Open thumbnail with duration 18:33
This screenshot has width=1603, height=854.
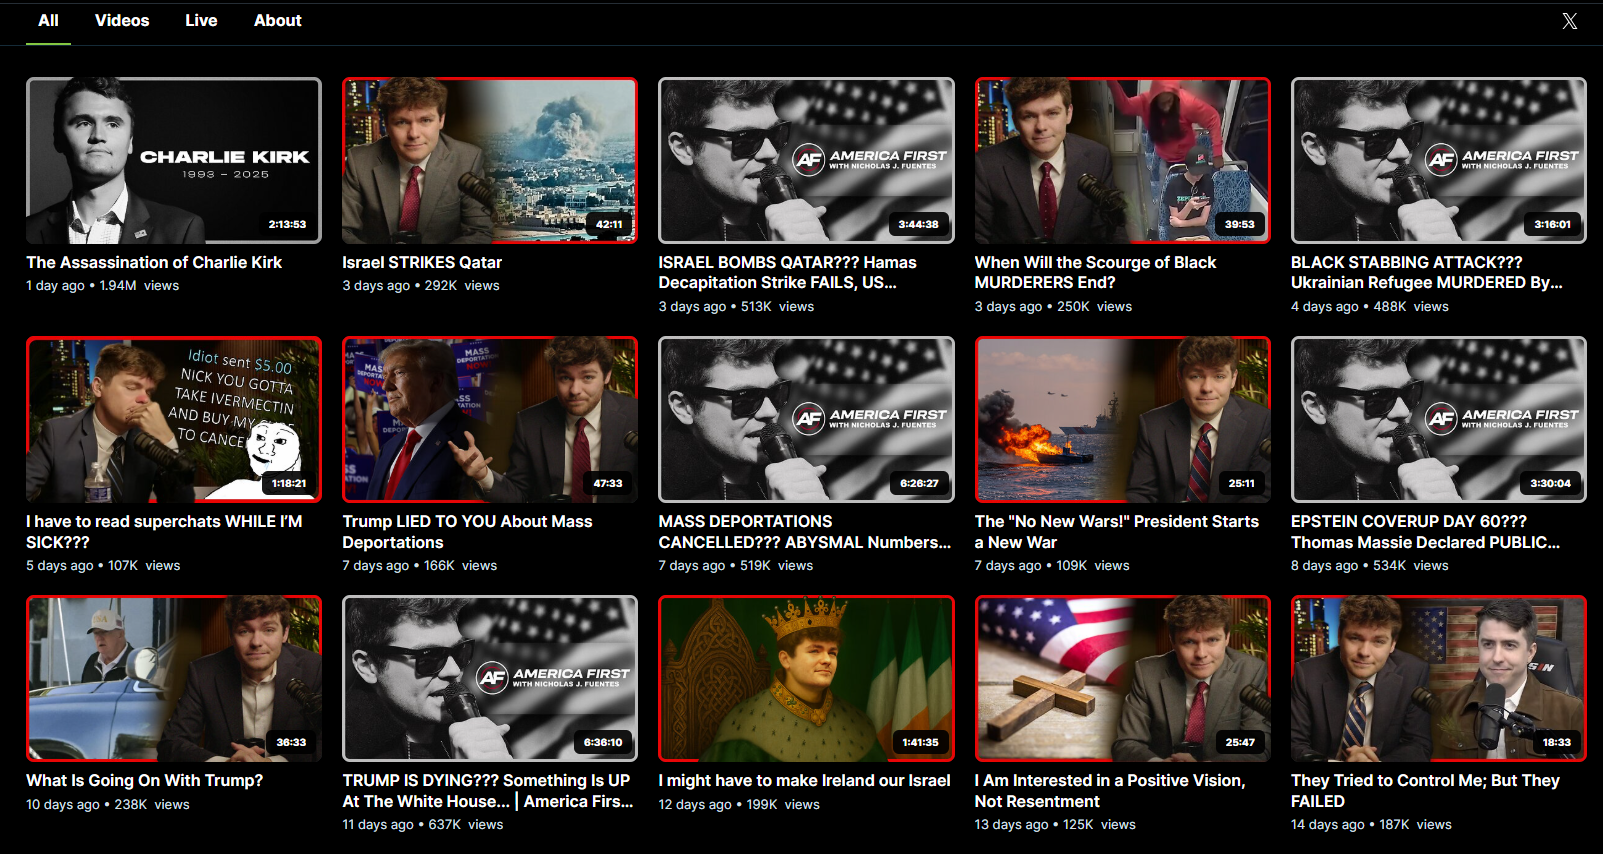[x=1439, y=678]
